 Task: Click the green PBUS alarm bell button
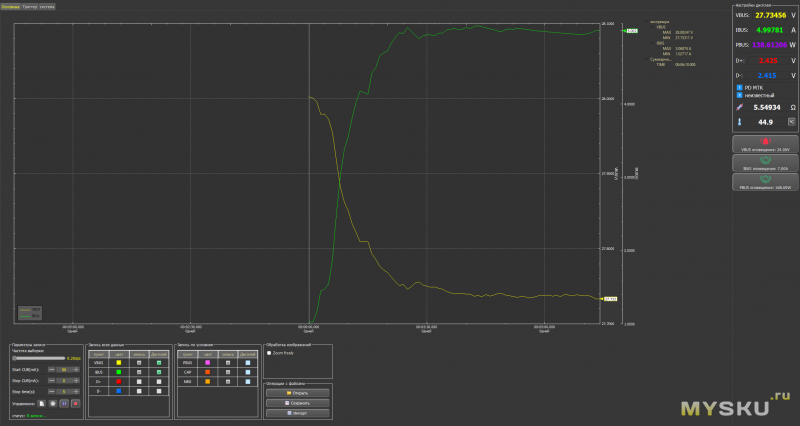point(765,182)
